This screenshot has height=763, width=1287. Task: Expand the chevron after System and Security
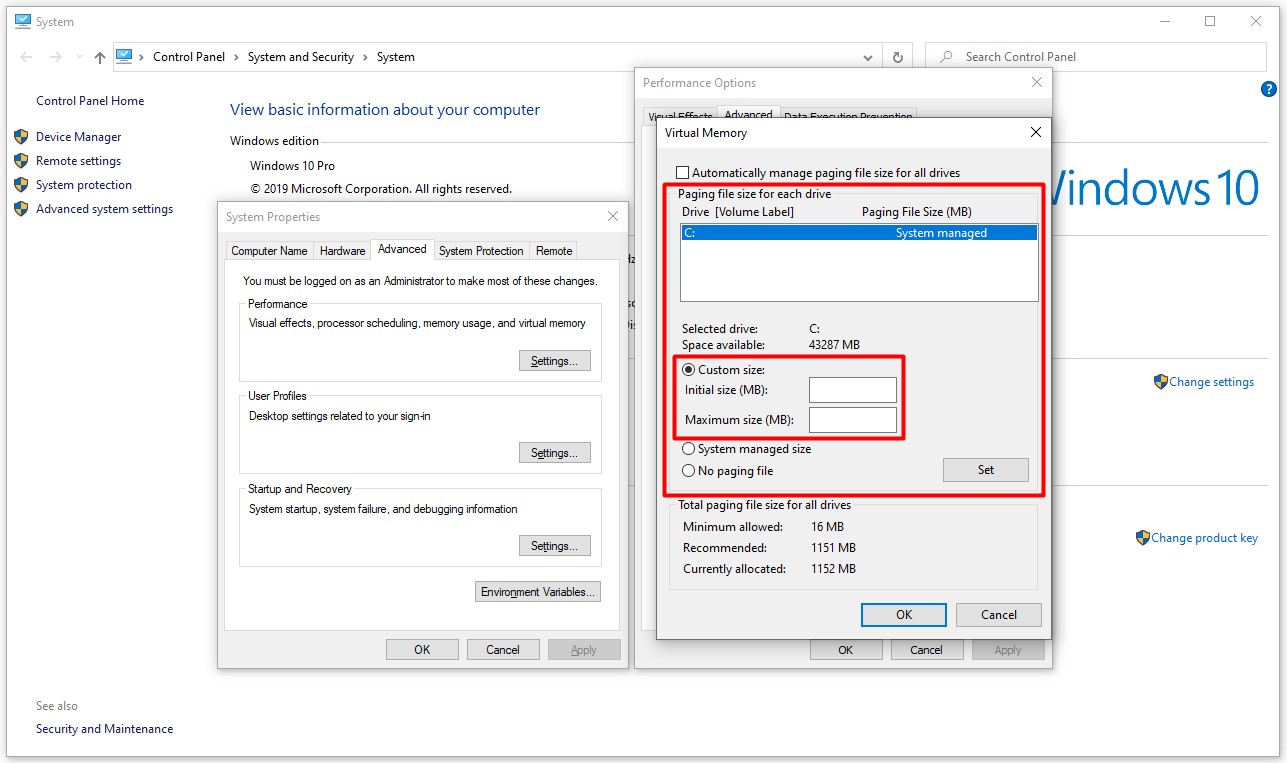(x=365, y=57)
